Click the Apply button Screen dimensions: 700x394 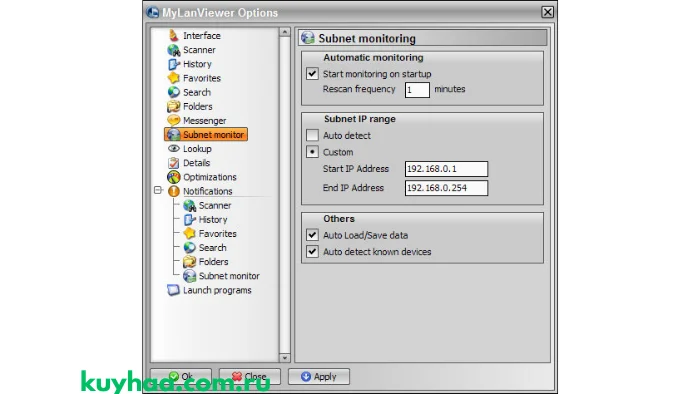click(319, 377)
